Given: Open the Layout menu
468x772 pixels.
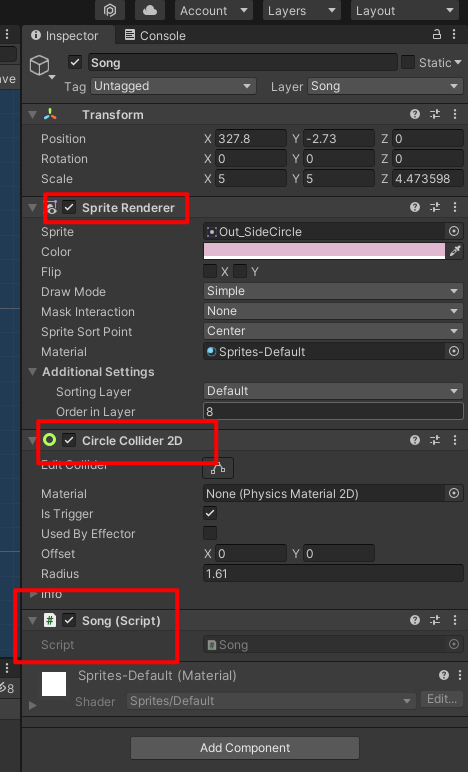Looking at the screenshot, I should click(x=404, y=10).
